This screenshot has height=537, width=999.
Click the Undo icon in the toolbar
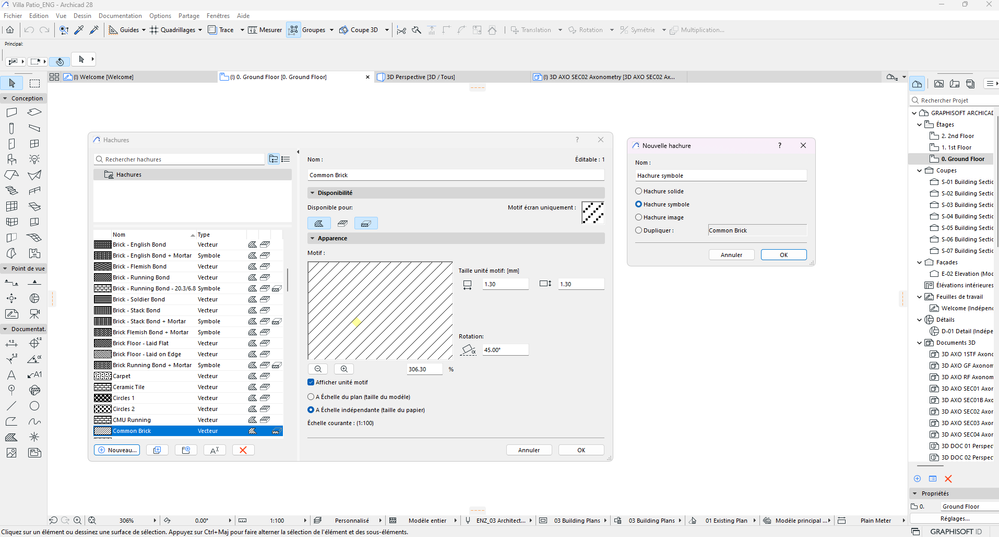pyautogui.click(x=29, y=30)
